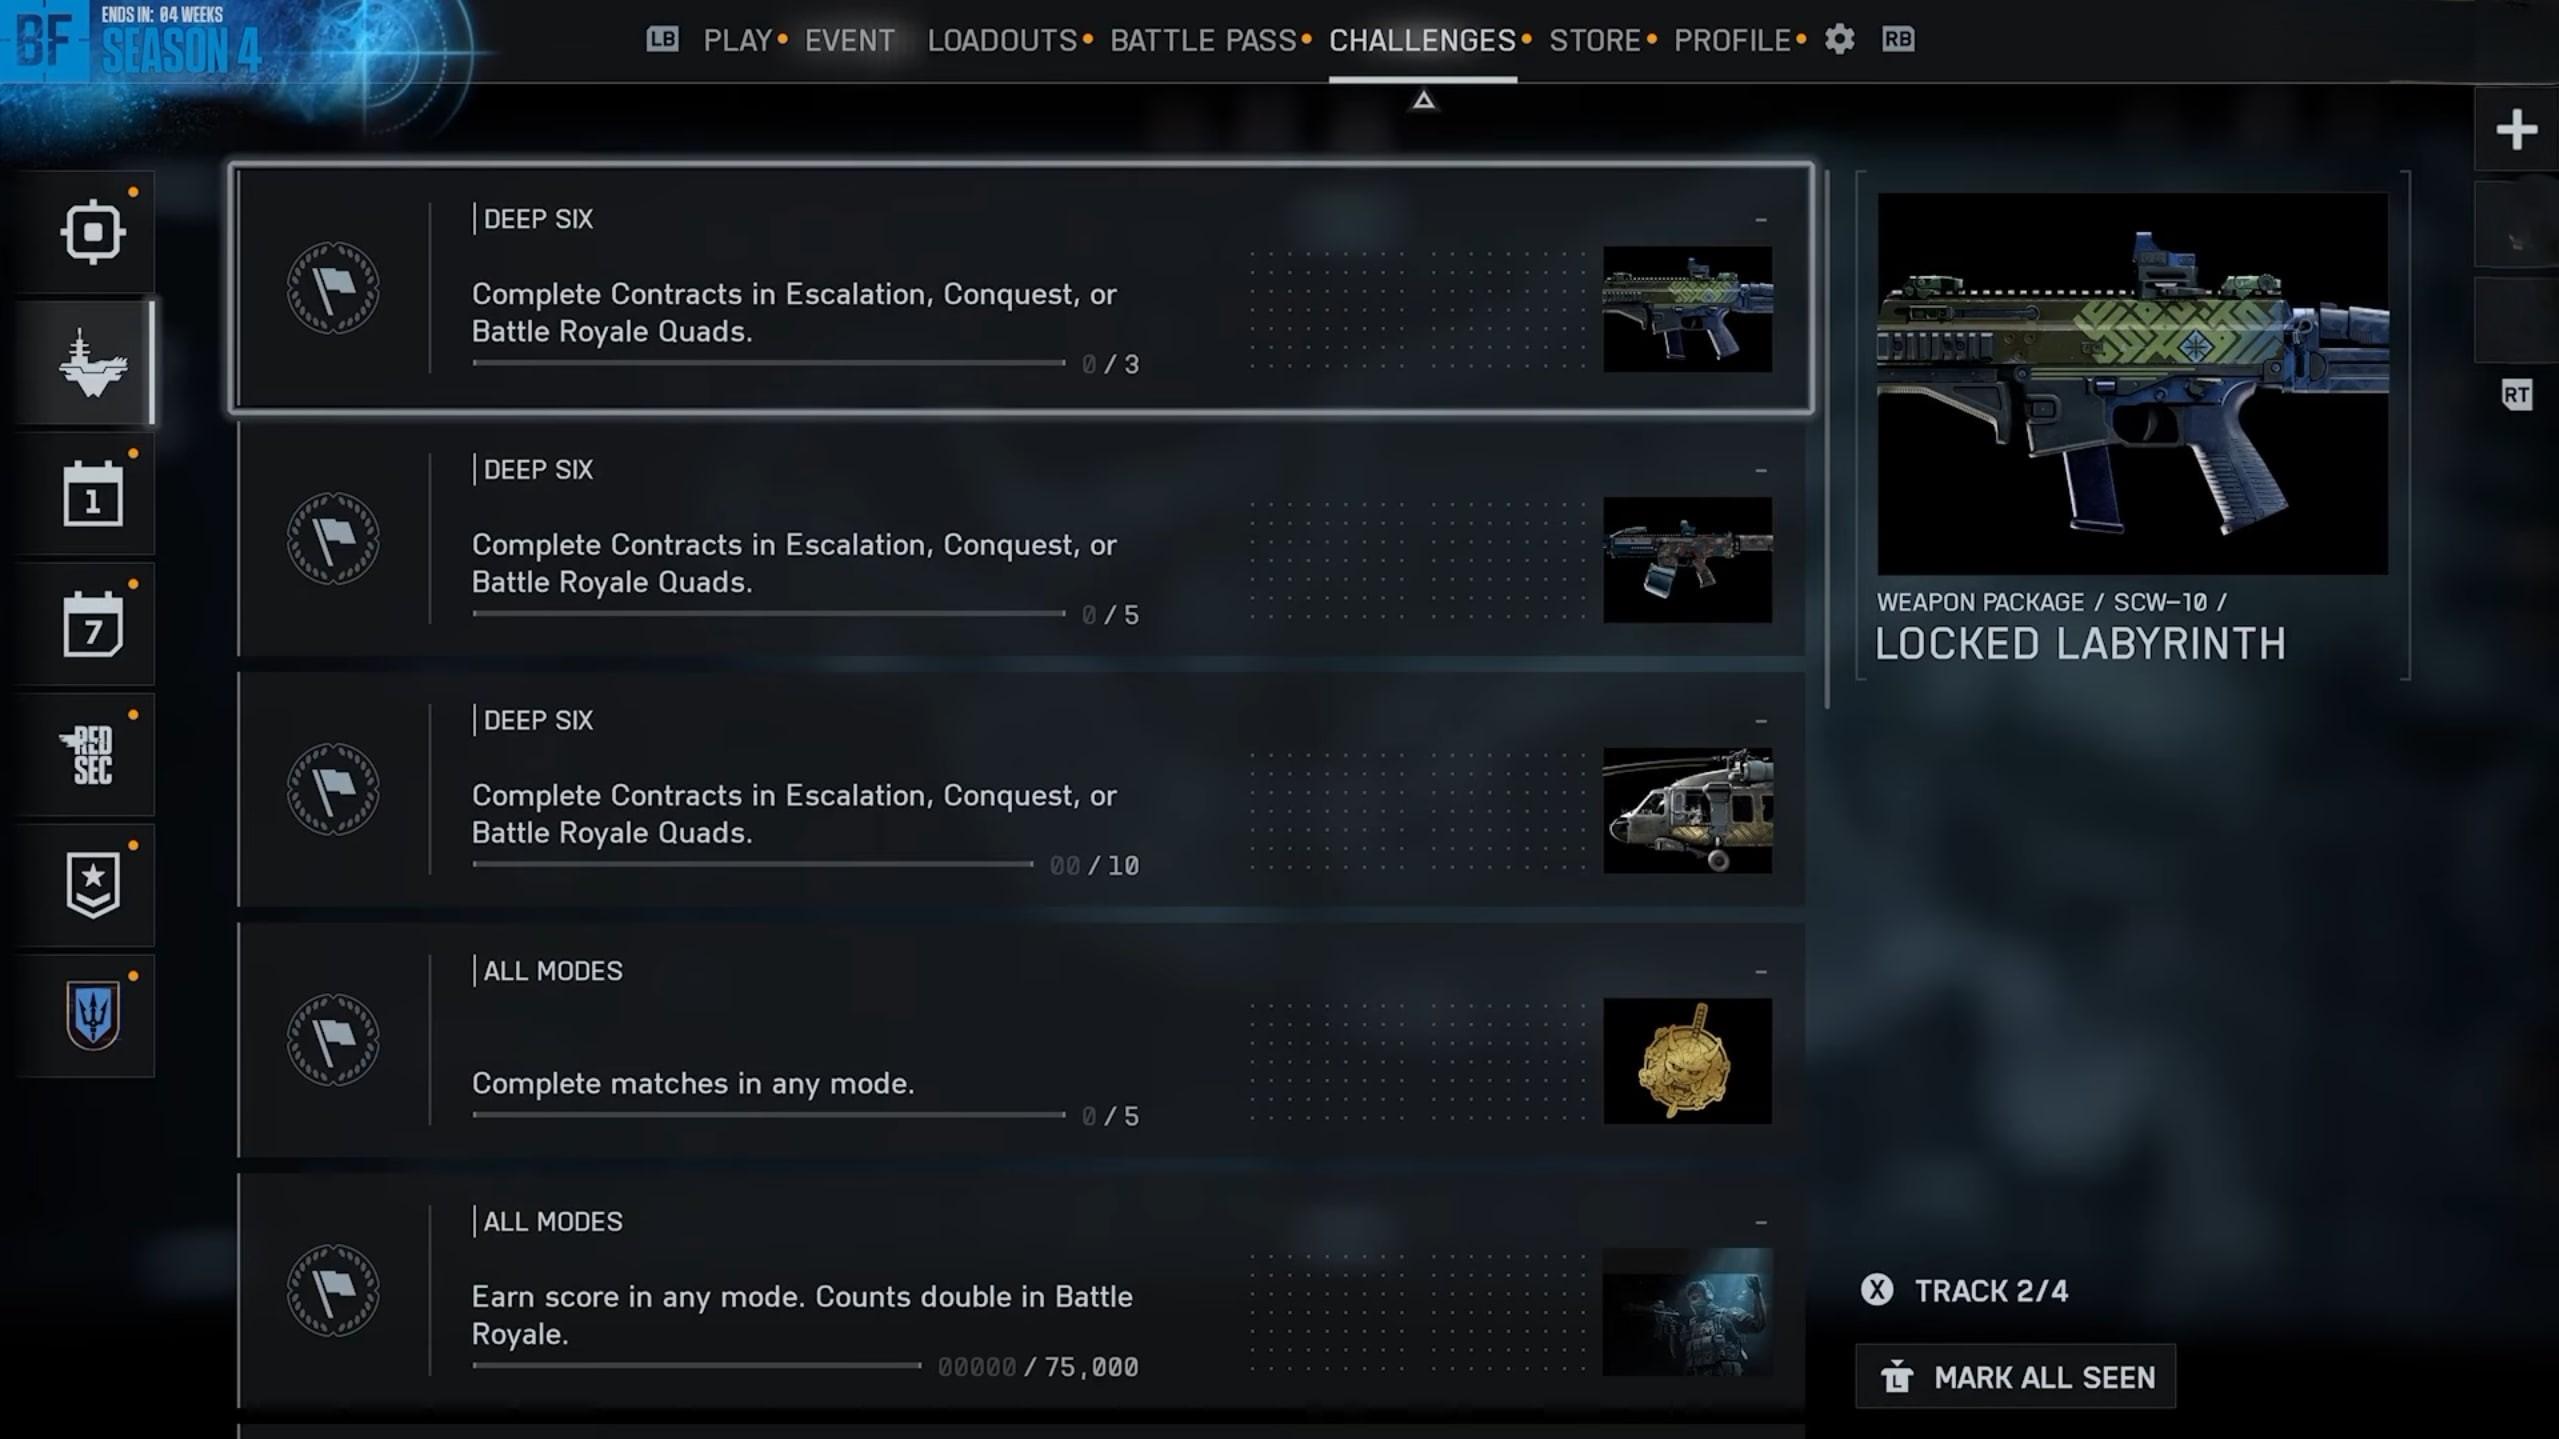Click the X button icon beside Track
Screen dimensions: 2559x1439
(1877, 1290)
